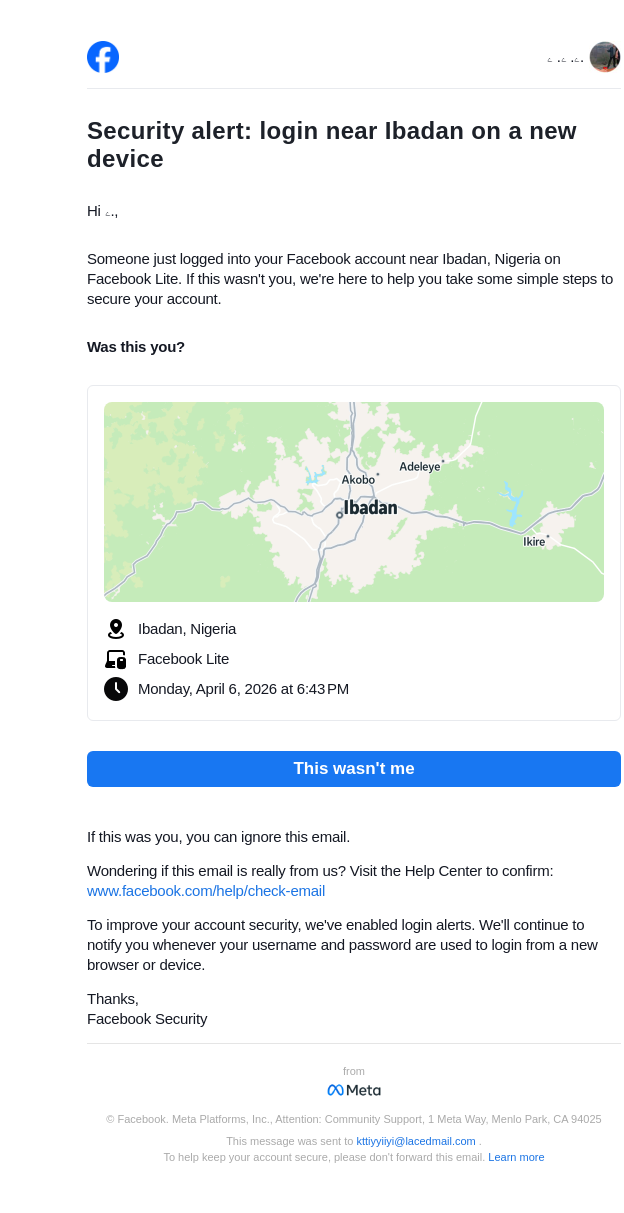The image size is (624, 1213).
Task: Click the "Ibadan, Nigeria" location text
Action: click(x=187, y=629)
